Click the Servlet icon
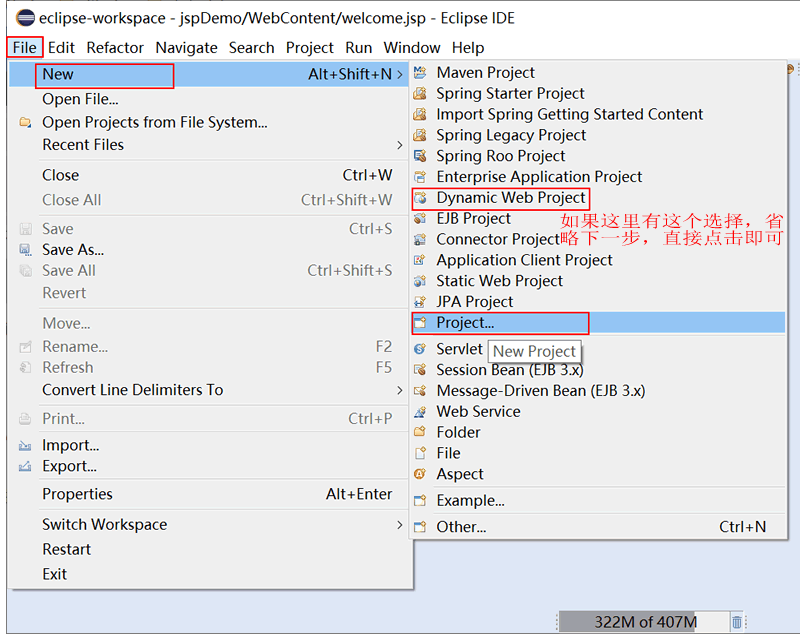Viewport: 800px width, 634px height. click(x=420, y=349)
